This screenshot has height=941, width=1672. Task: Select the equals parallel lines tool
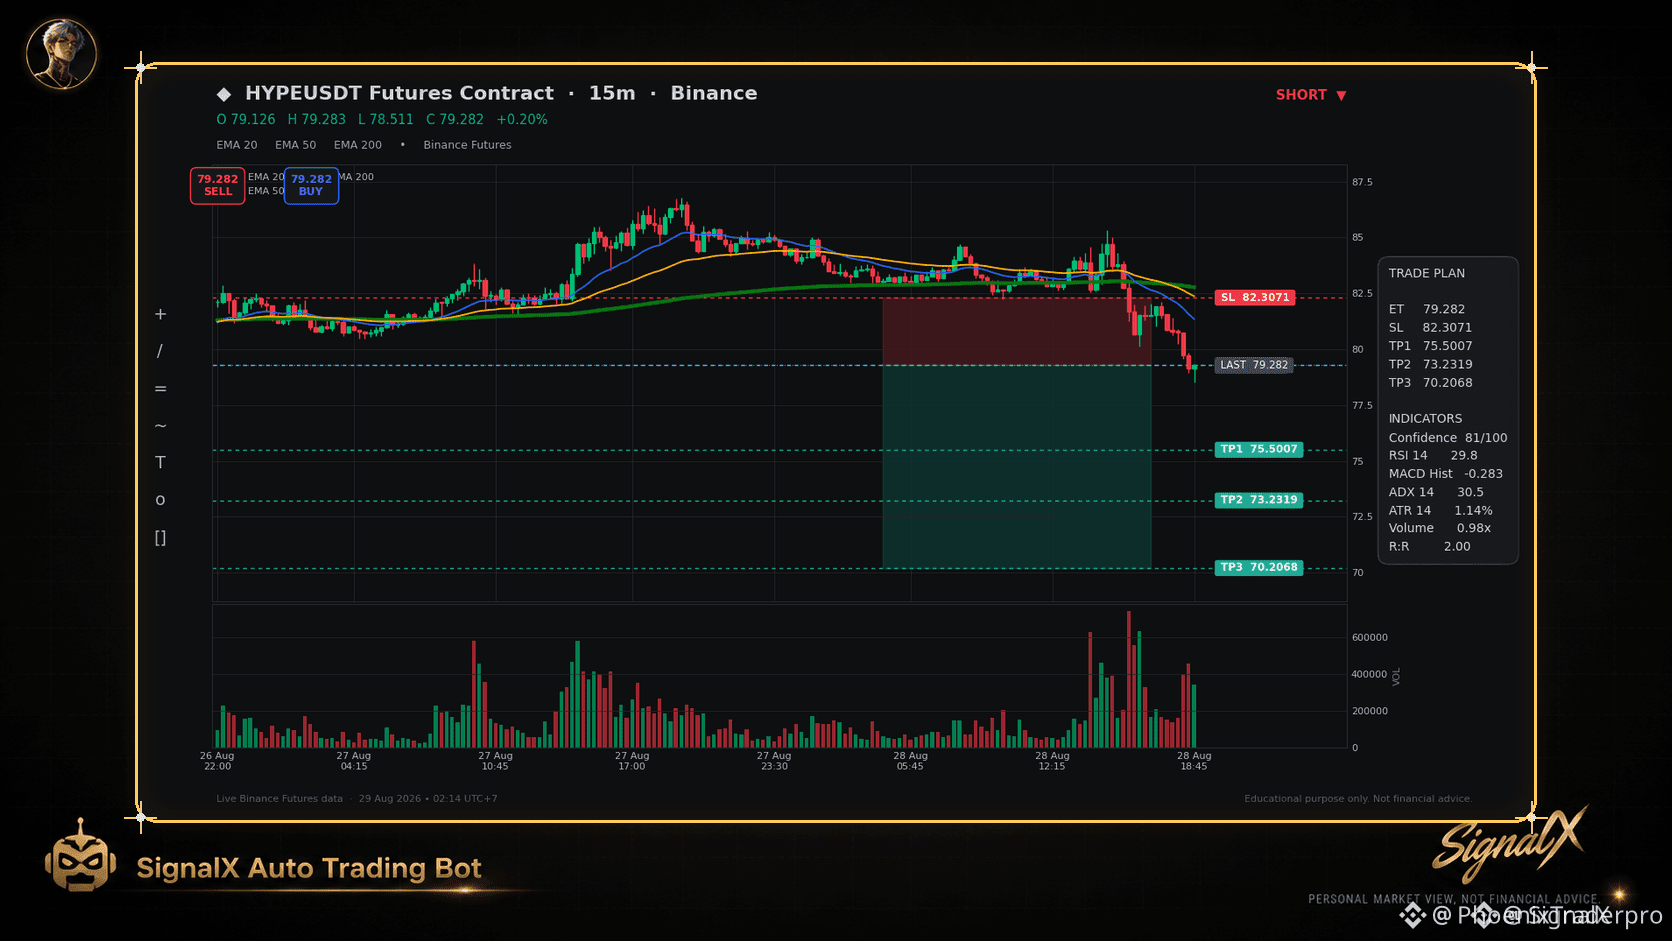click(x=160, y=388)
